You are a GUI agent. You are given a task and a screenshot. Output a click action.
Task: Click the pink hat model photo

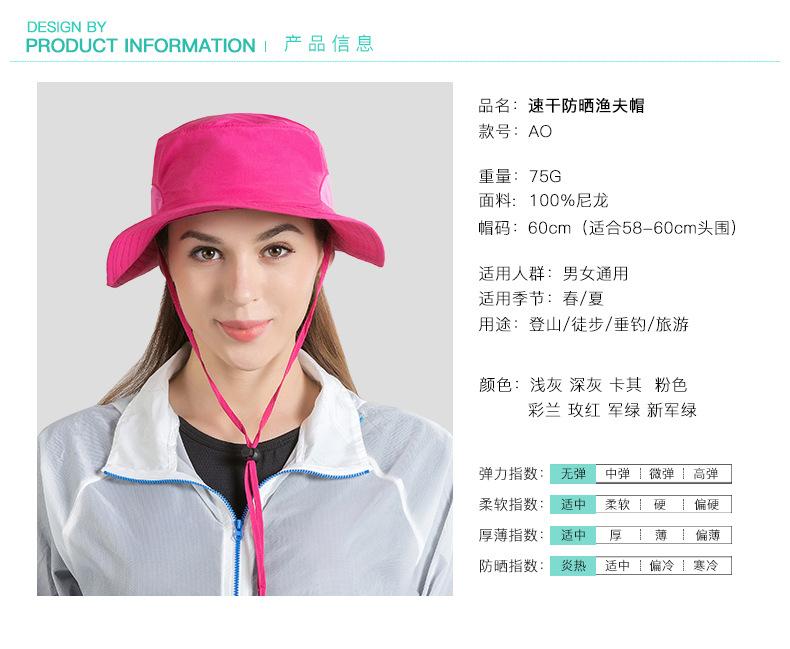(x=245, y=339)
